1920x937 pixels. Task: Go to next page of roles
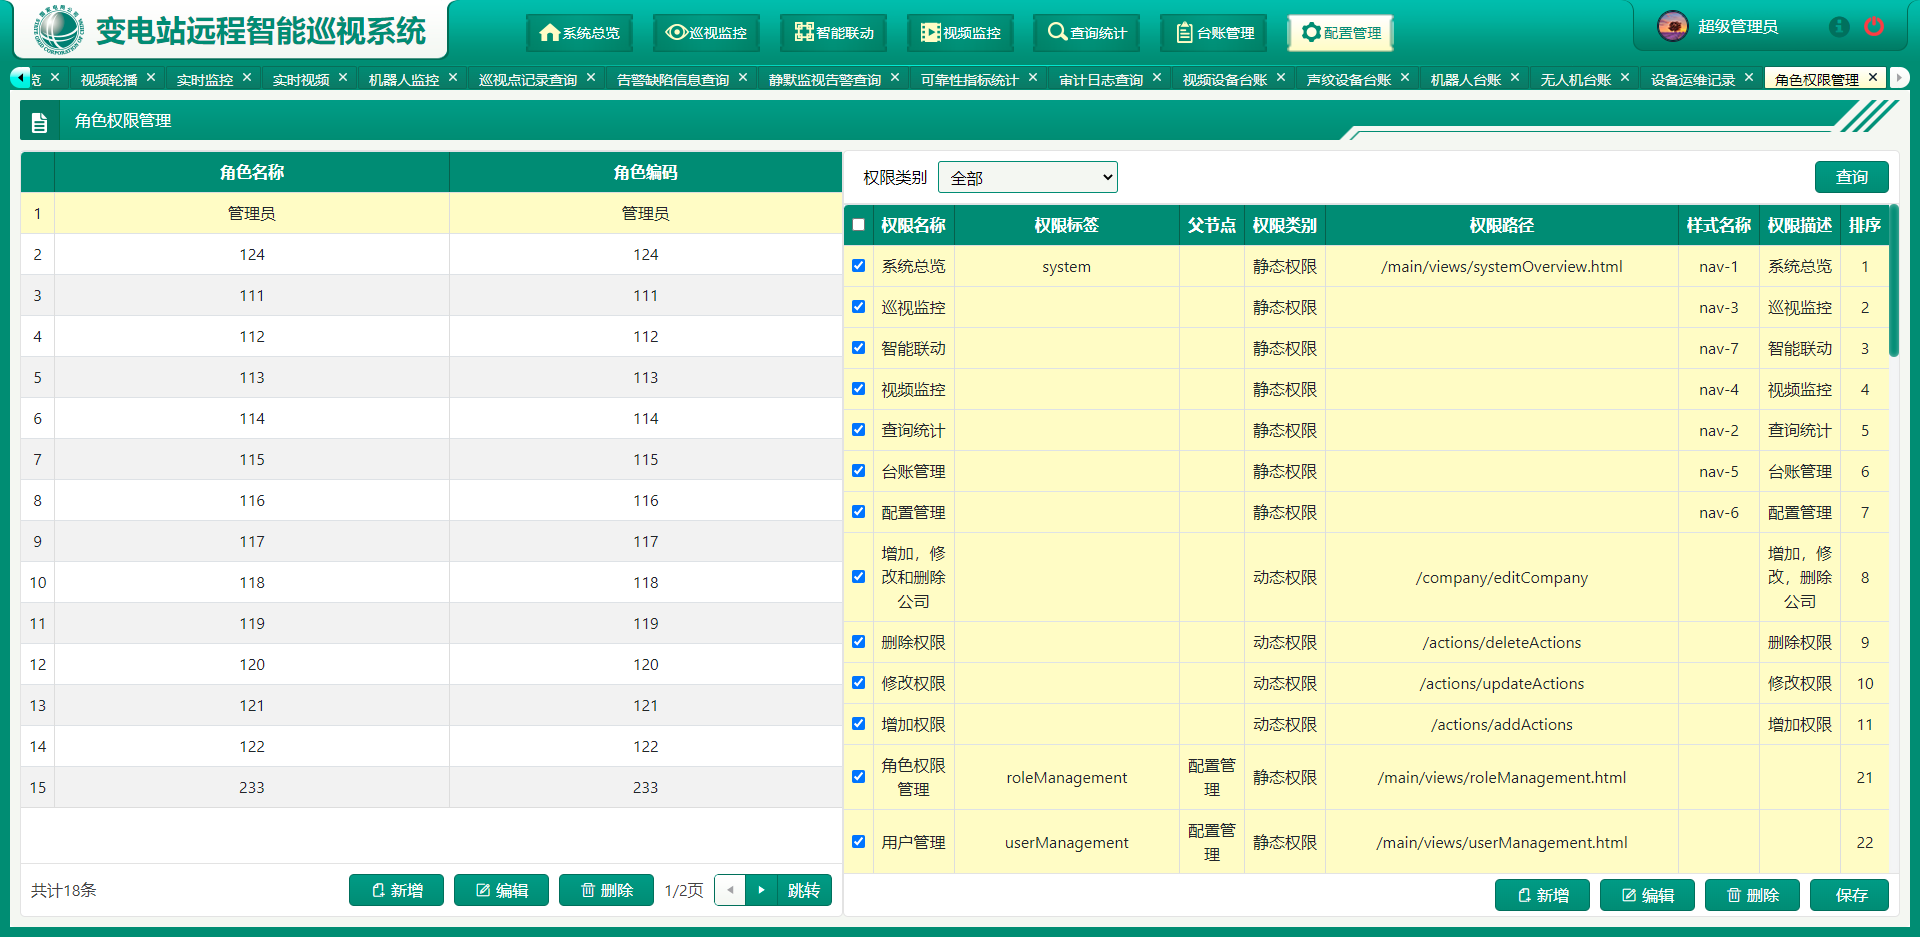tap(761, 890)
